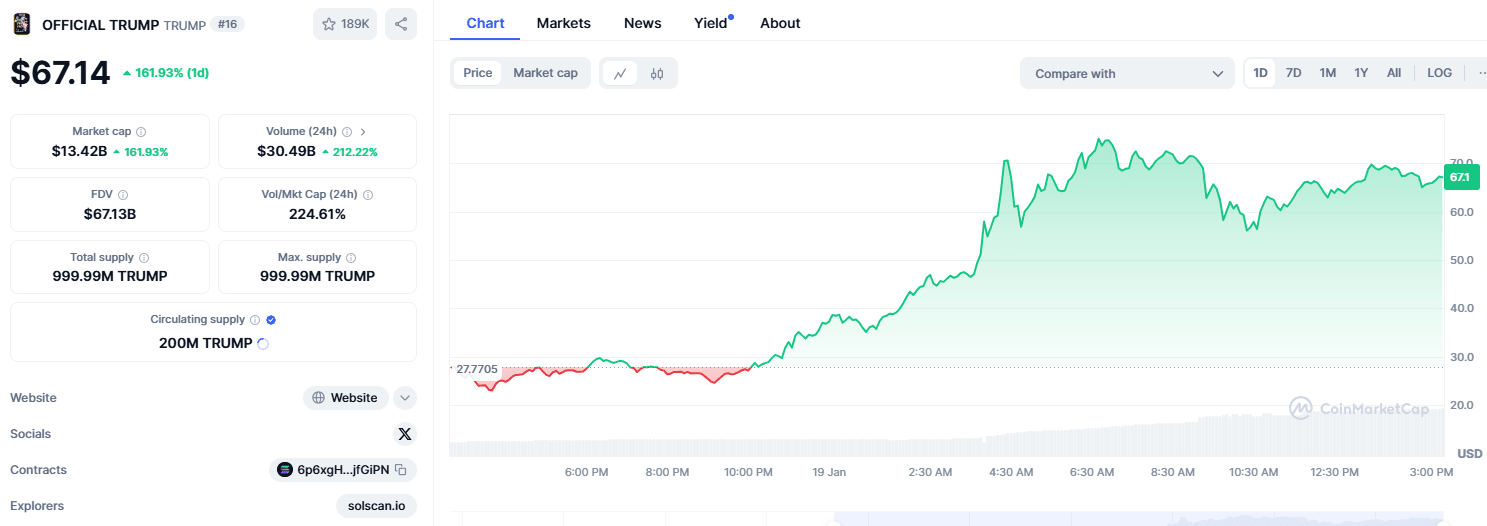Open the Compare with dropdown
Image resolution: width=1487 pixels, height=526 pixels.
tap(1128, 73)
